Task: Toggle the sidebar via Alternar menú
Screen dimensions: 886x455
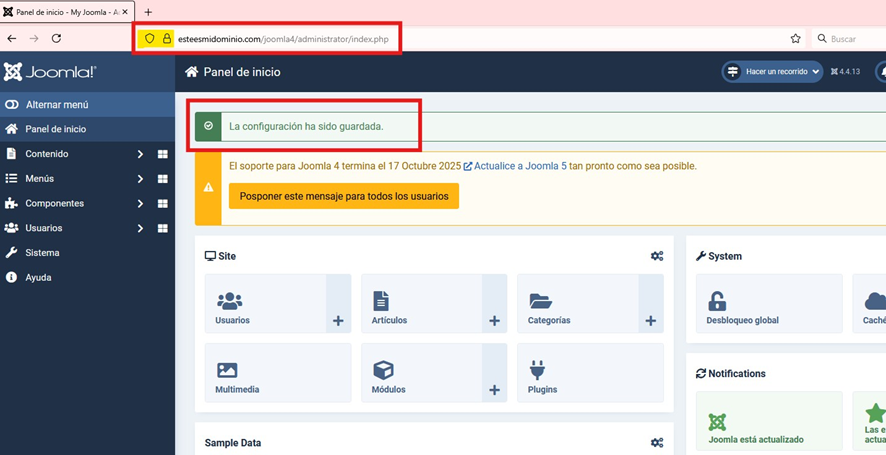Action: pyautogui.click(x=88, y=105)
